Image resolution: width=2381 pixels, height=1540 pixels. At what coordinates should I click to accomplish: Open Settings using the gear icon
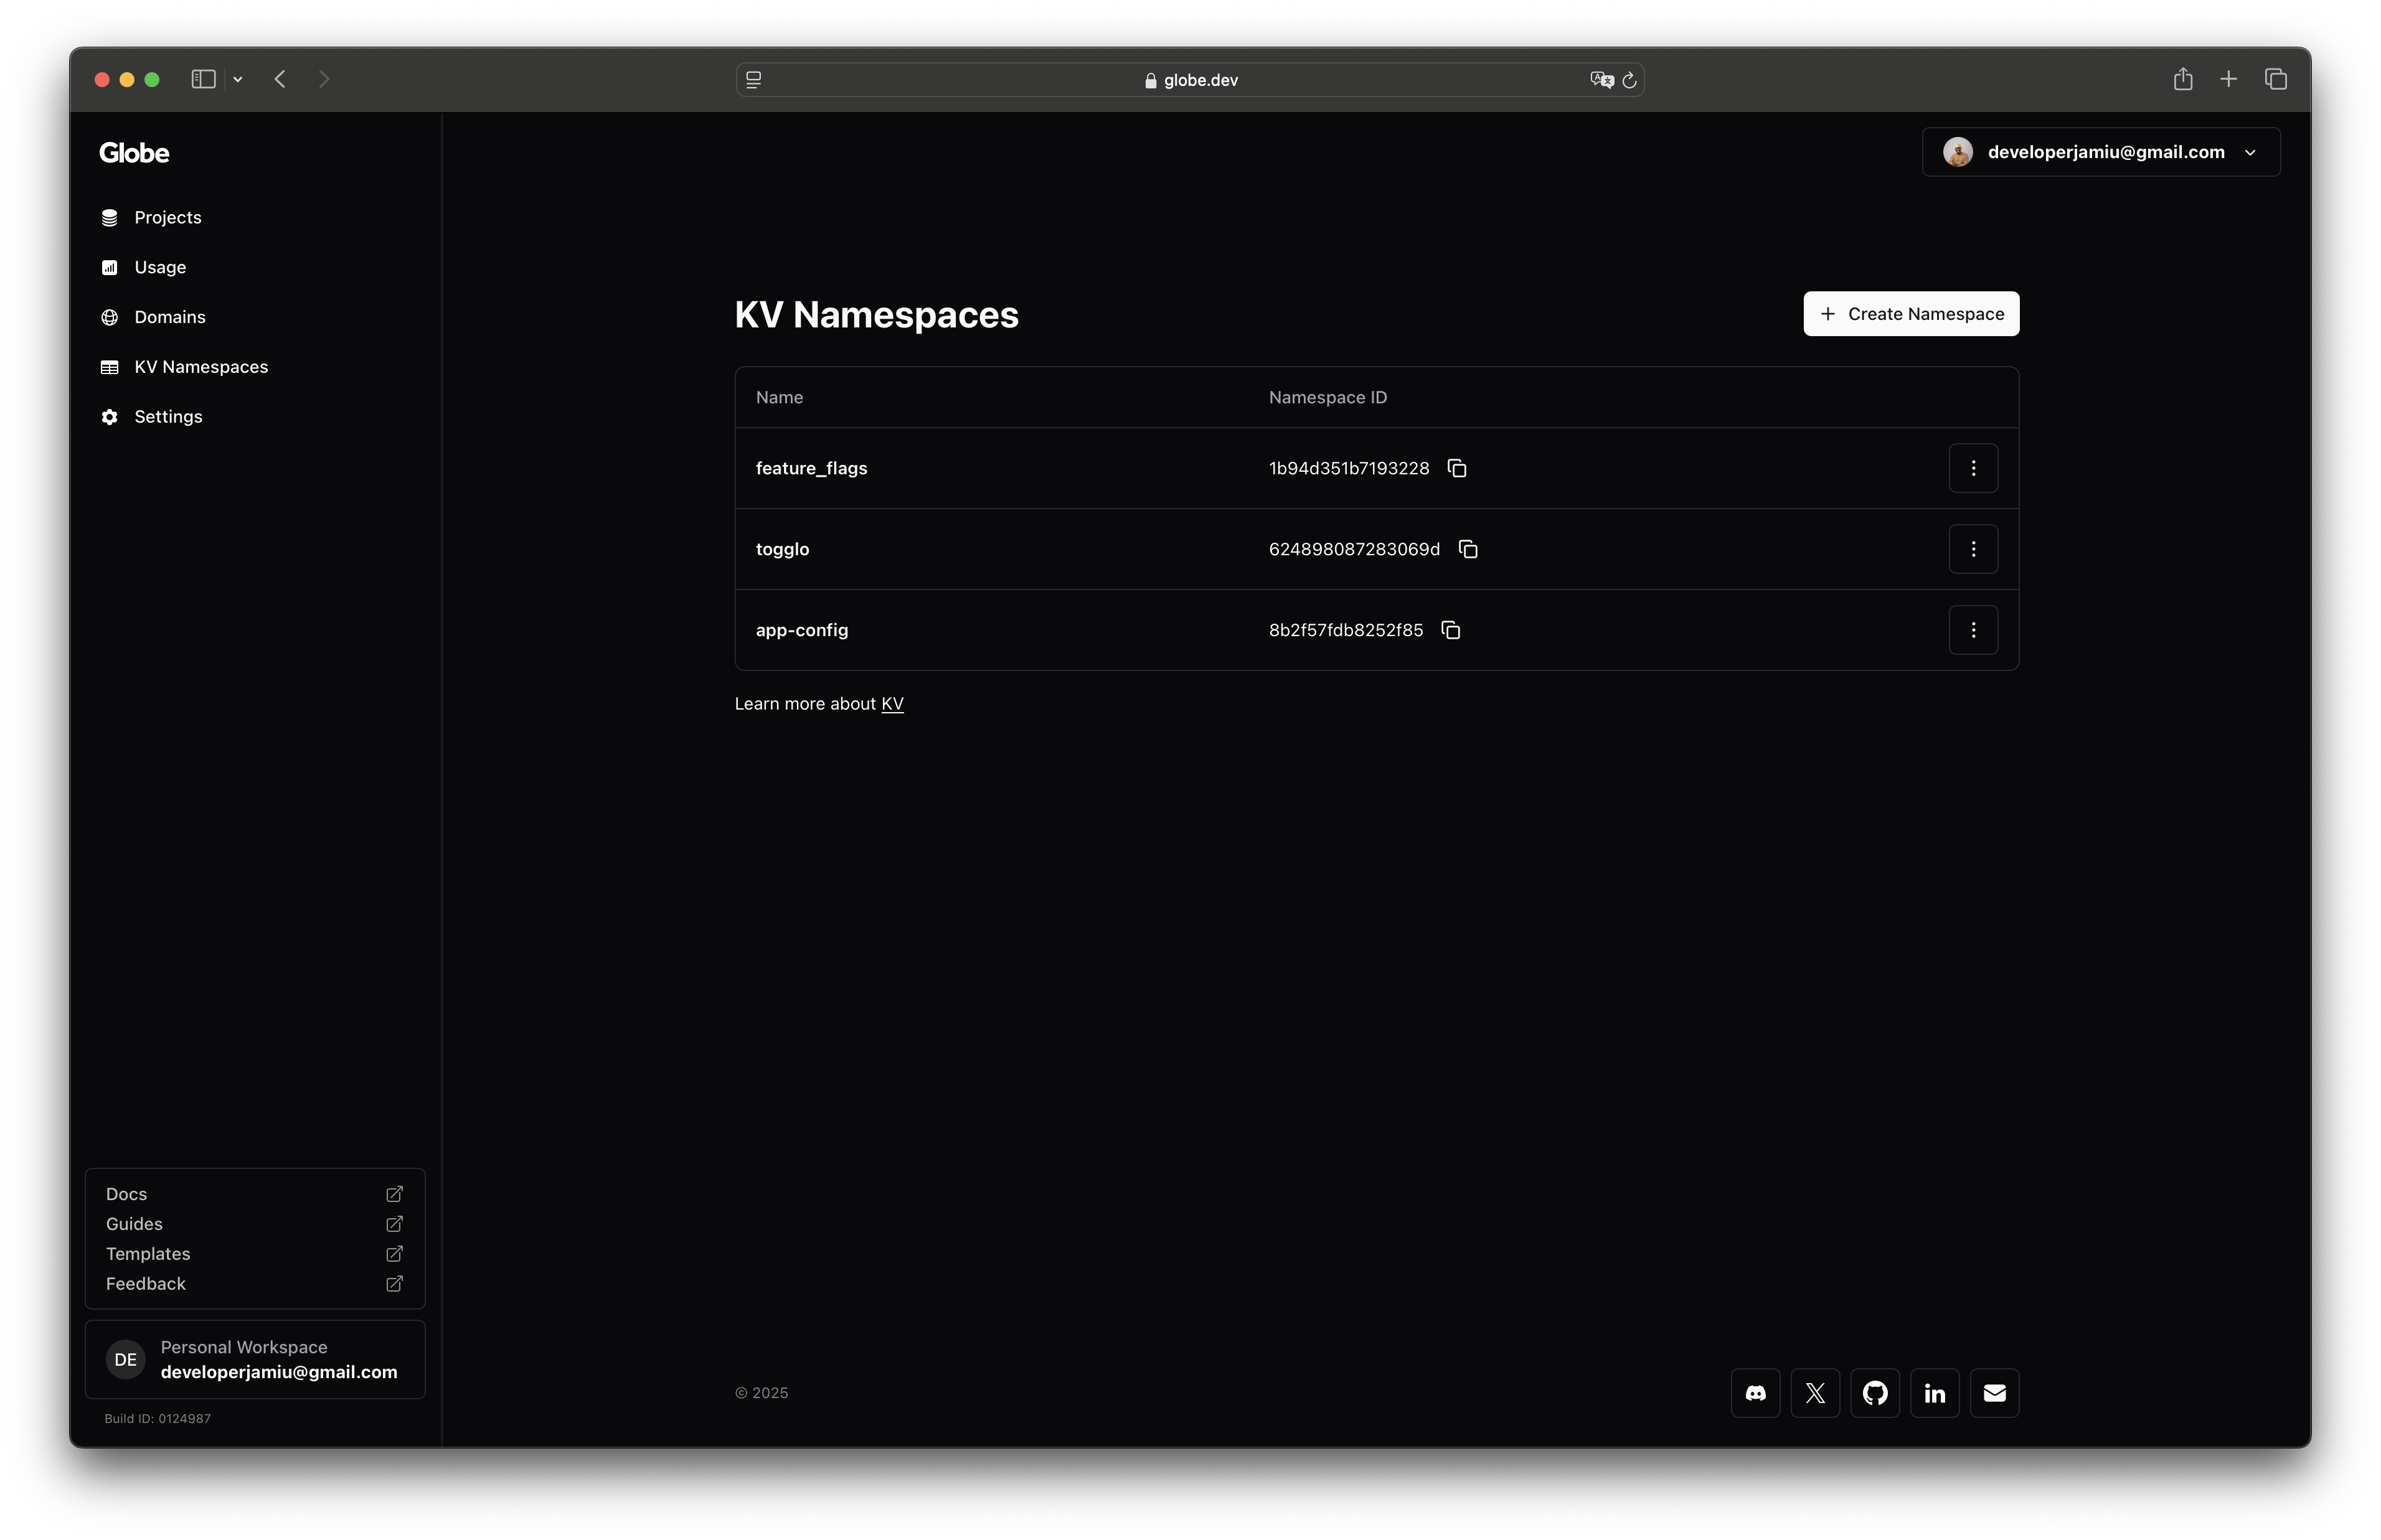pyautogui.click(x=109, y=417)
